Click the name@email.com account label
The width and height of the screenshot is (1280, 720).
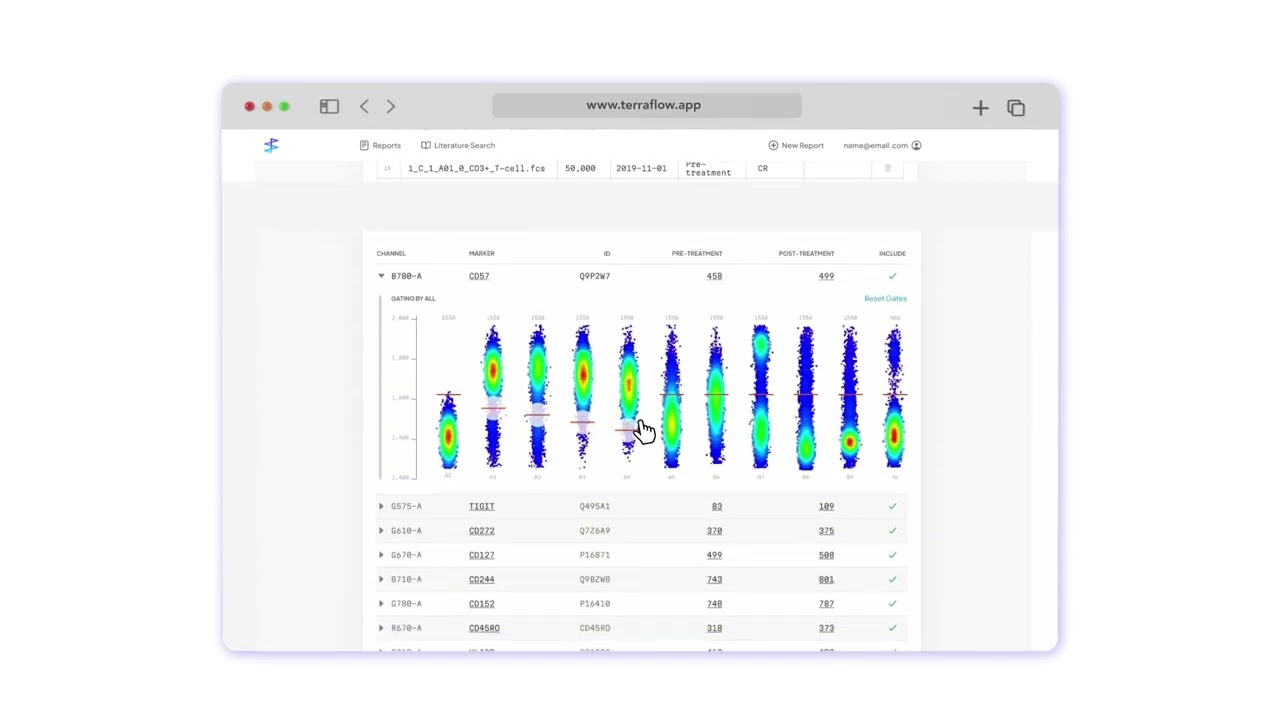tap(875, 145)
